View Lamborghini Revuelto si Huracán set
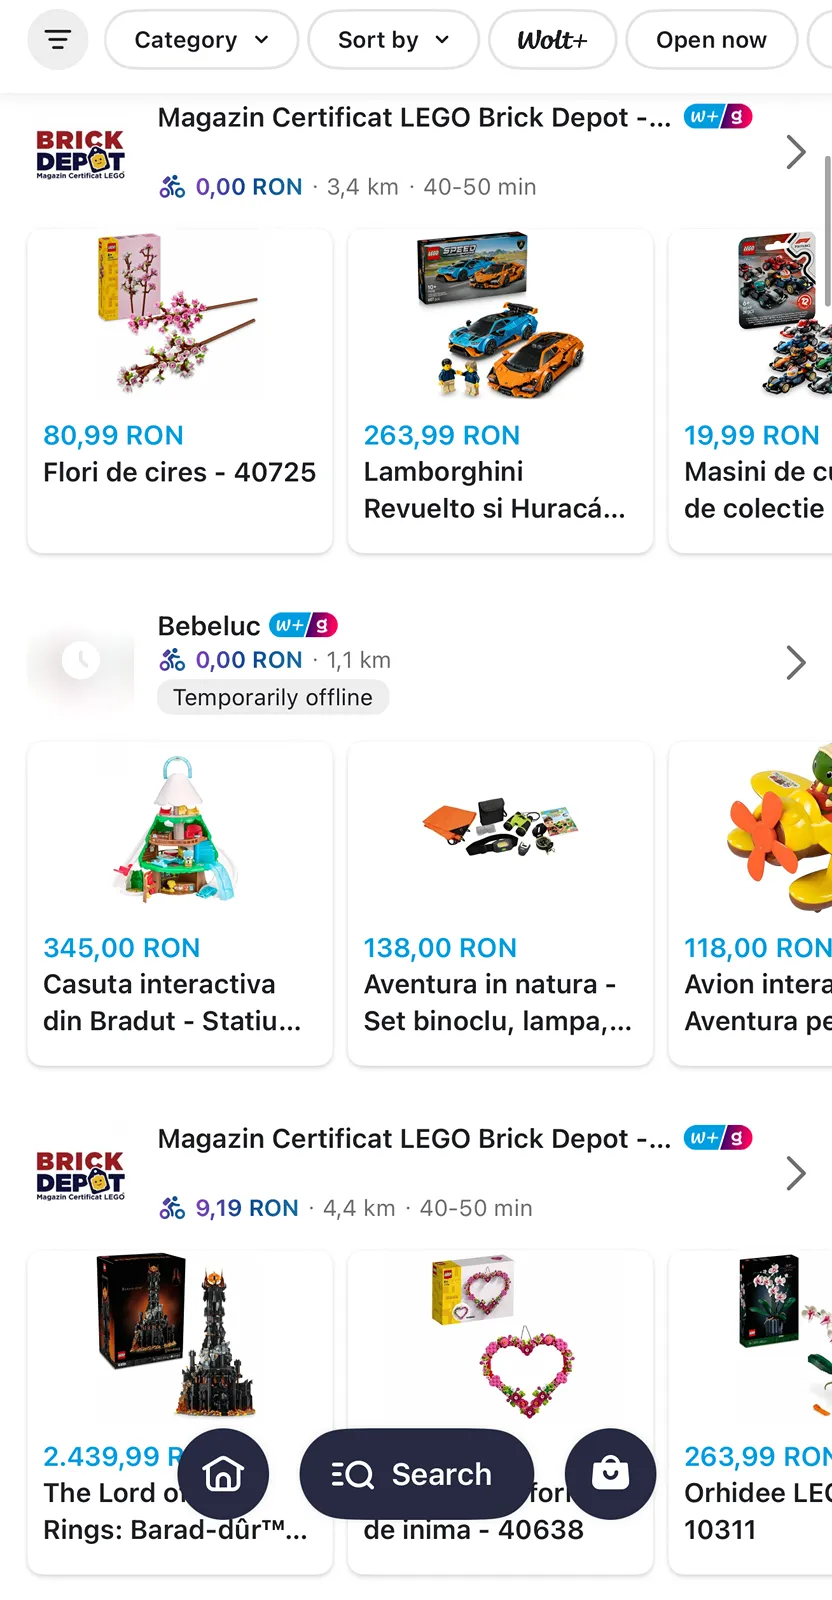Viewport: 832px width, 1600px height. 500,390
